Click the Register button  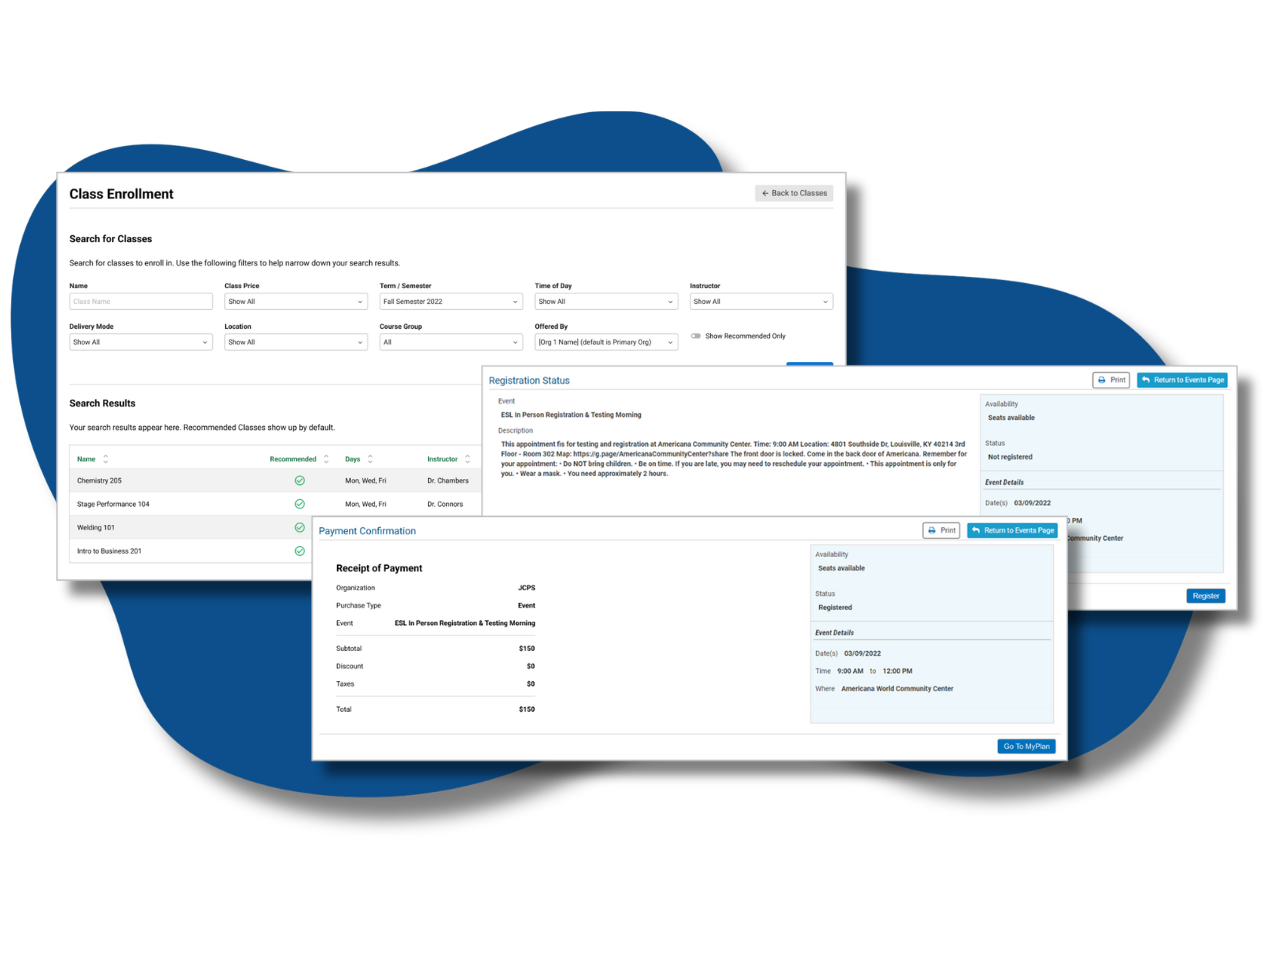(x=1205, y=595)
